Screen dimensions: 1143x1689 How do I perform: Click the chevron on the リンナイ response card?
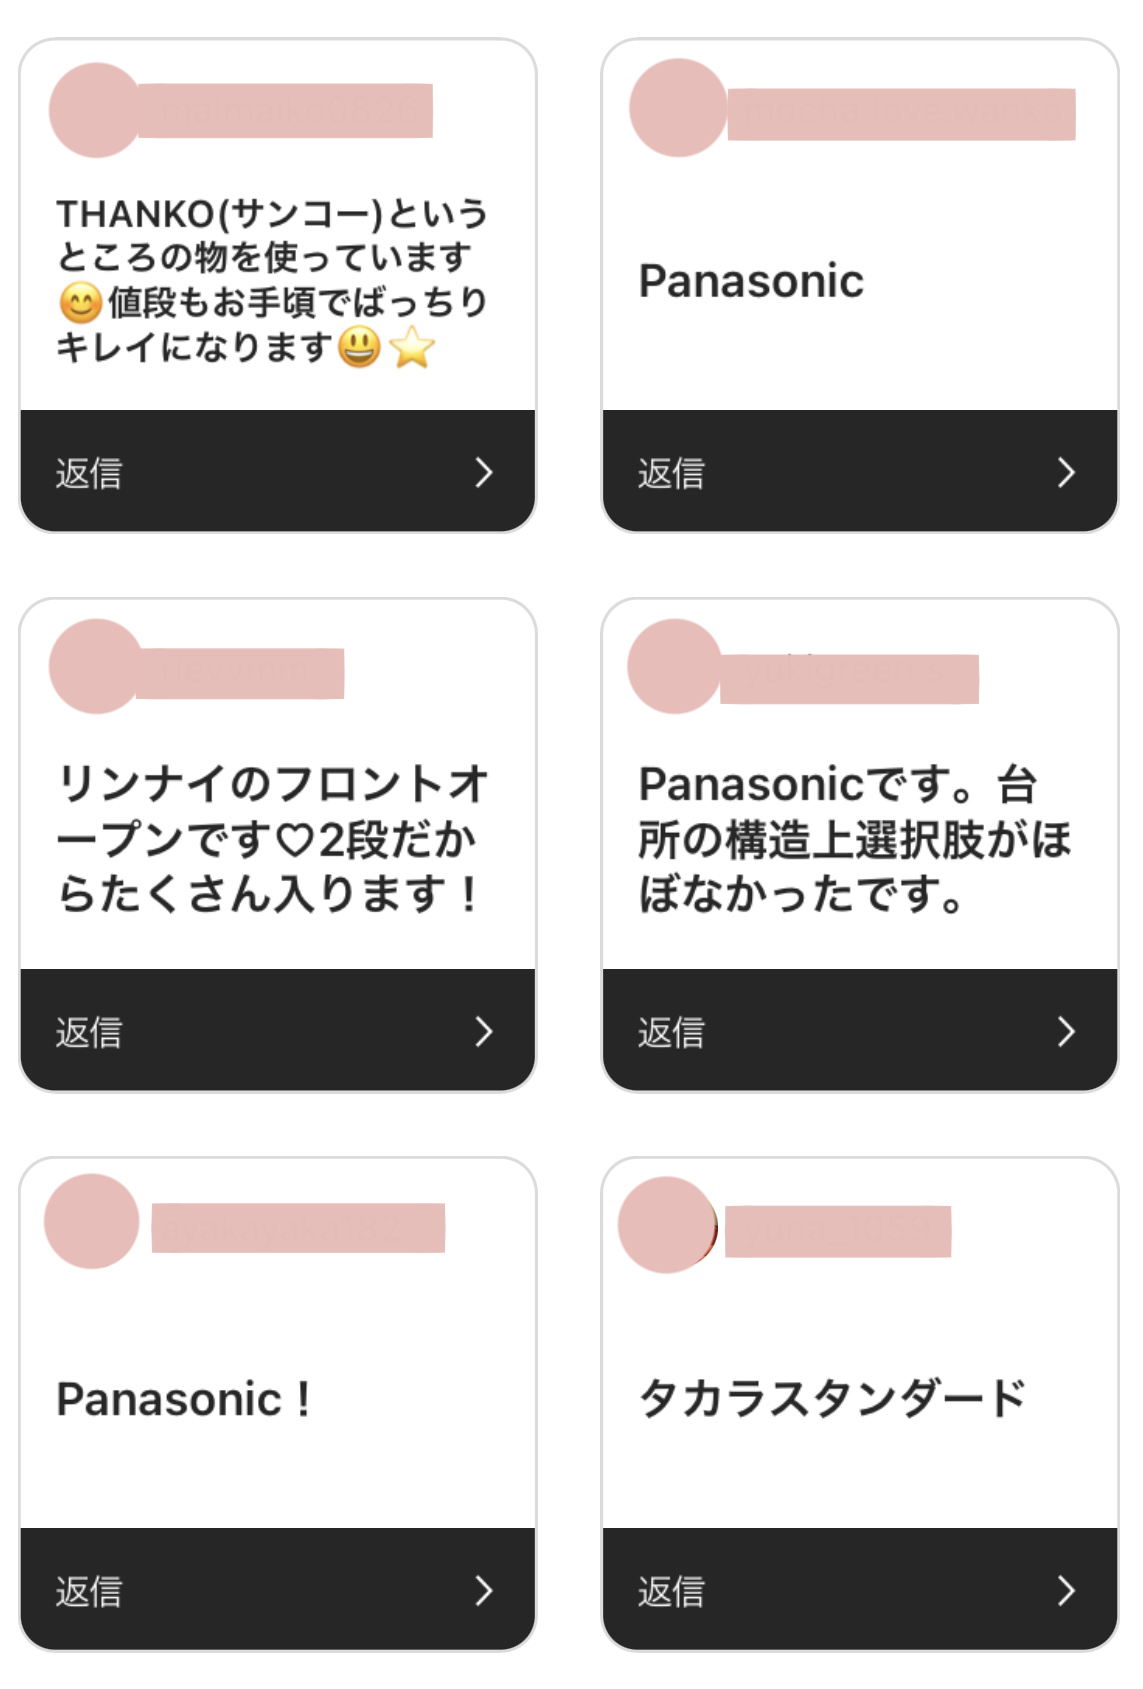tap(484, 1031)
